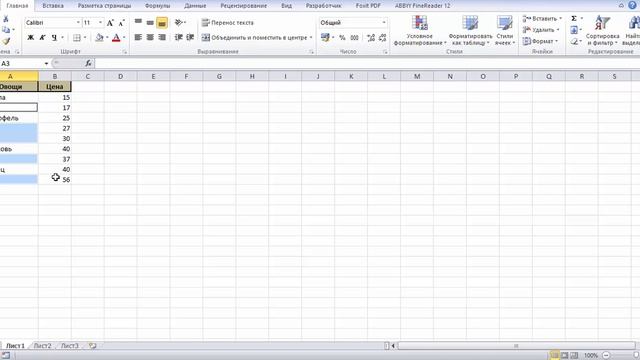Click the text orientation icon
Image resolution: width=640 pixels, height=360 pixels.
(x=179, y=22)
